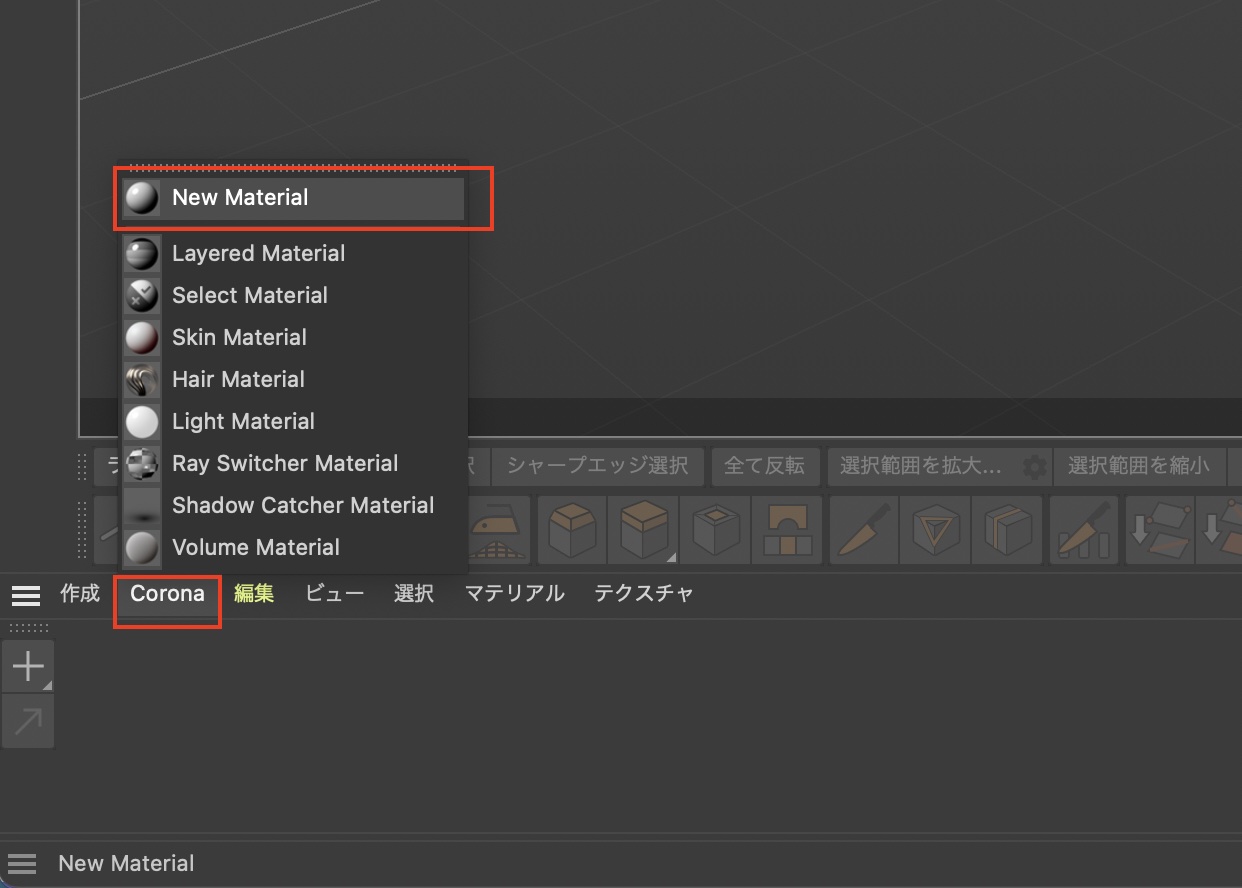1242x888 pixels.
Task: Click the Ray Switcher Material checkered icon
Action: click(142, 464)
